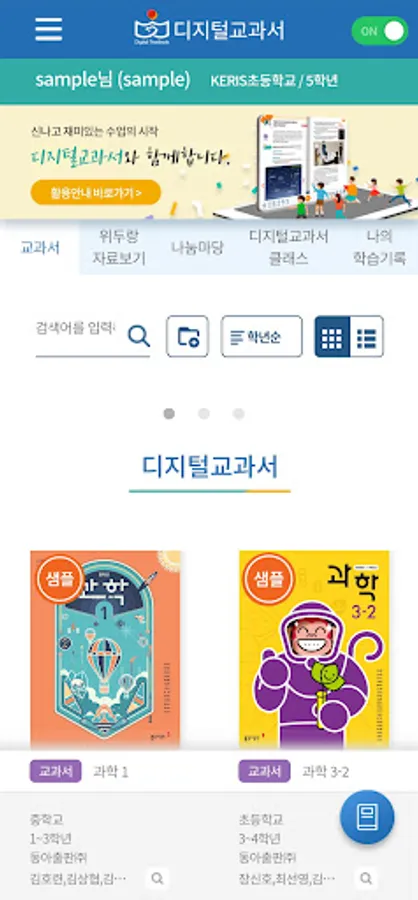The height and width of the screenshot is (900, 418).
Task: Click the 활용안내 바로가기 button
Action: tap(96, 192)
